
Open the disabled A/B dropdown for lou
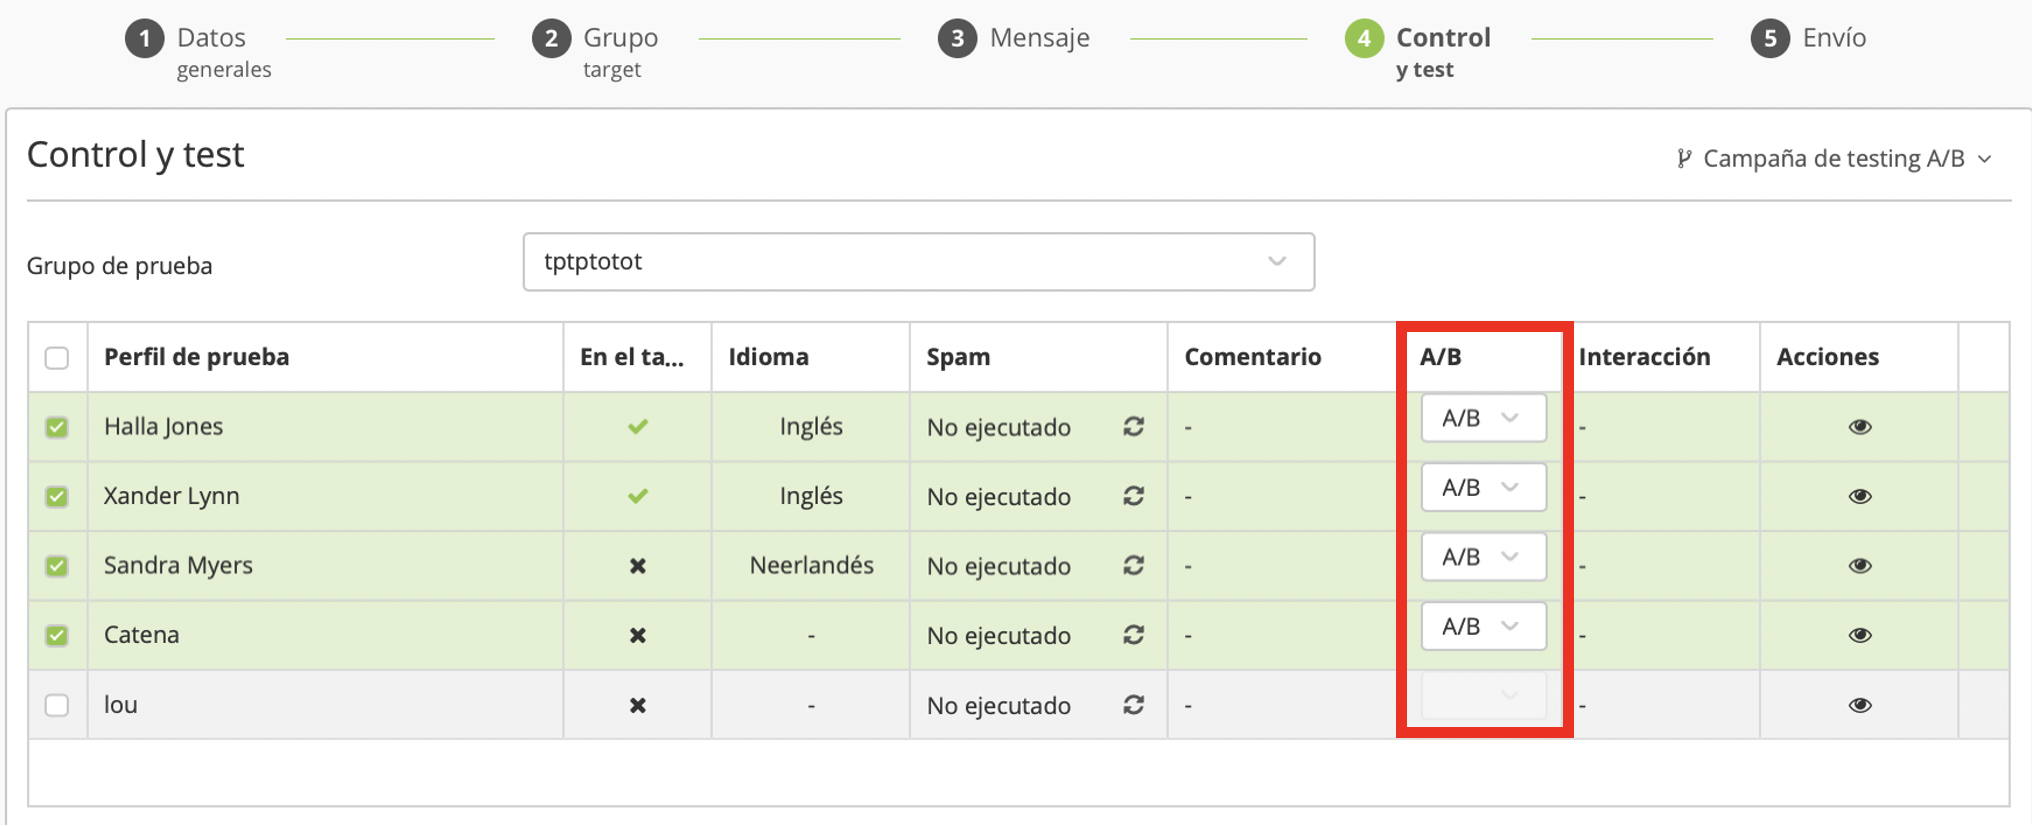[x=1483, y=696]
